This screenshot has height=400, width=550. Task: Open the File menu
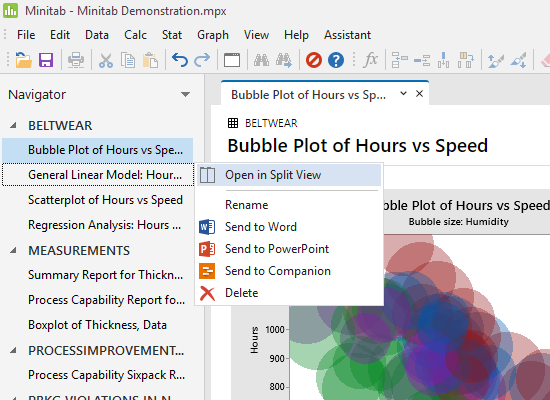tap(26, 35)
